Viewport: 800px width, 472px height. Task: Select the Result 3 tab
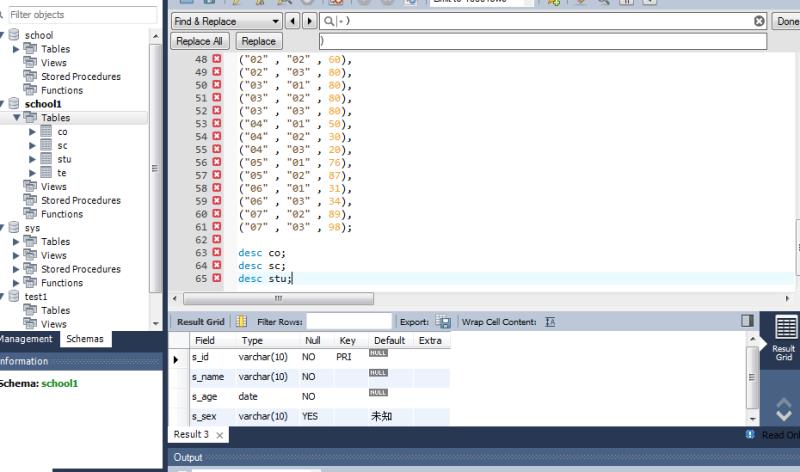pos(191,434)
